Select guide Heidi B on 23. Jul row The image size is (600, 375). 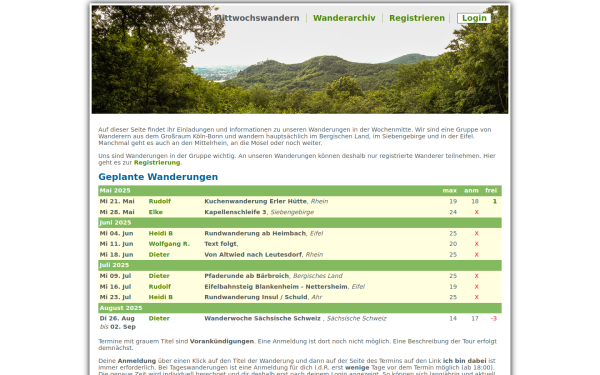pos(161,297)
